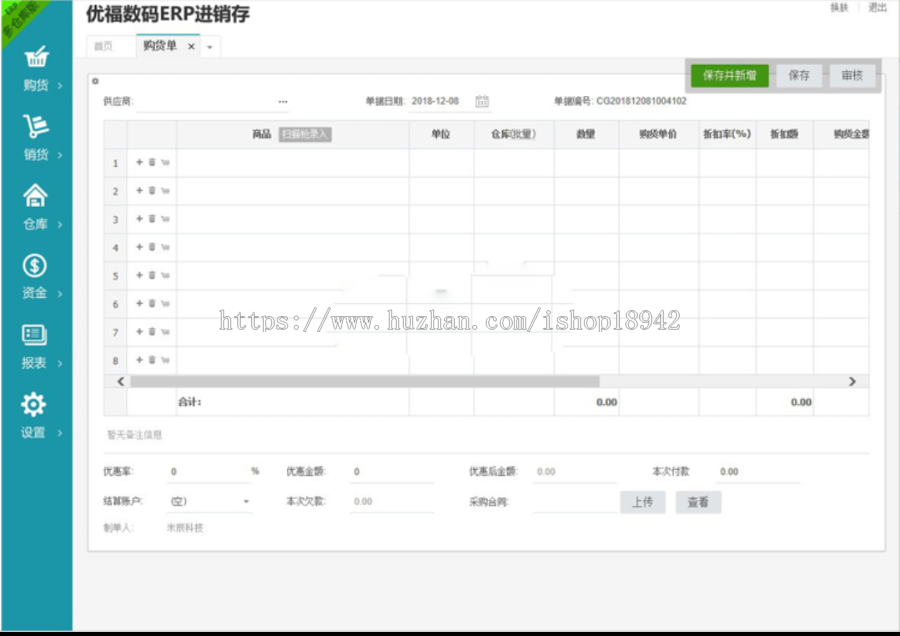Delete row 1 using its trash icon

click(x=152, y=162)
